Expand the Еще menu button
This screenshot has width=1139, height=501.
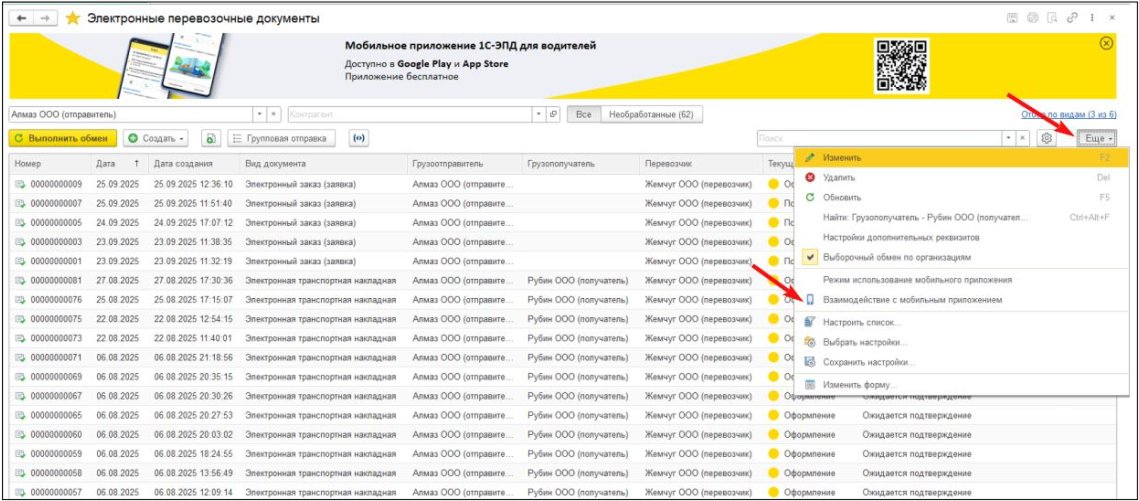1099,138
